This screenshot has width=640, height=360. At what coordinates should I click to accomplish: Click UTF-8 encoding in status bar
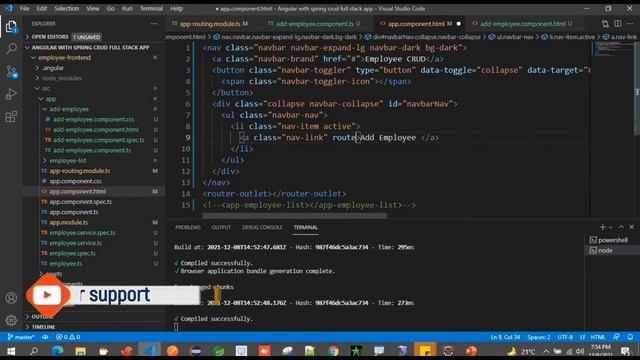(x=565, y=337)
